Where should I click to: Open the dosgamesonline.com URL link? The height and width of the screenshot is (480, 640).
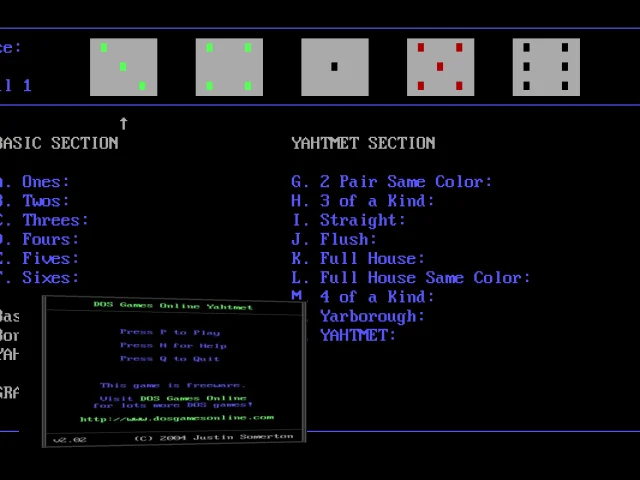click(177, 418)
